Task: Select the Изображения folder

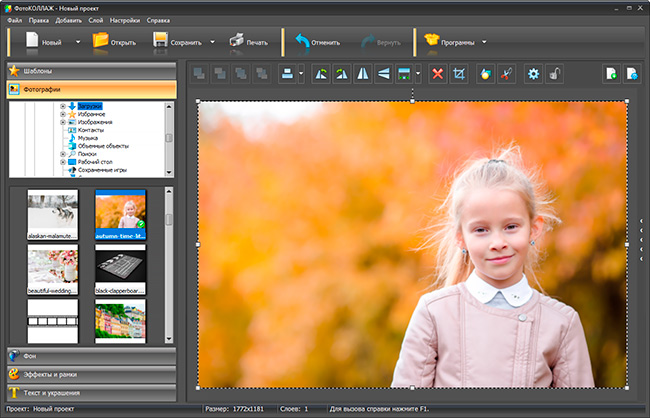Action: coord(95,122)
